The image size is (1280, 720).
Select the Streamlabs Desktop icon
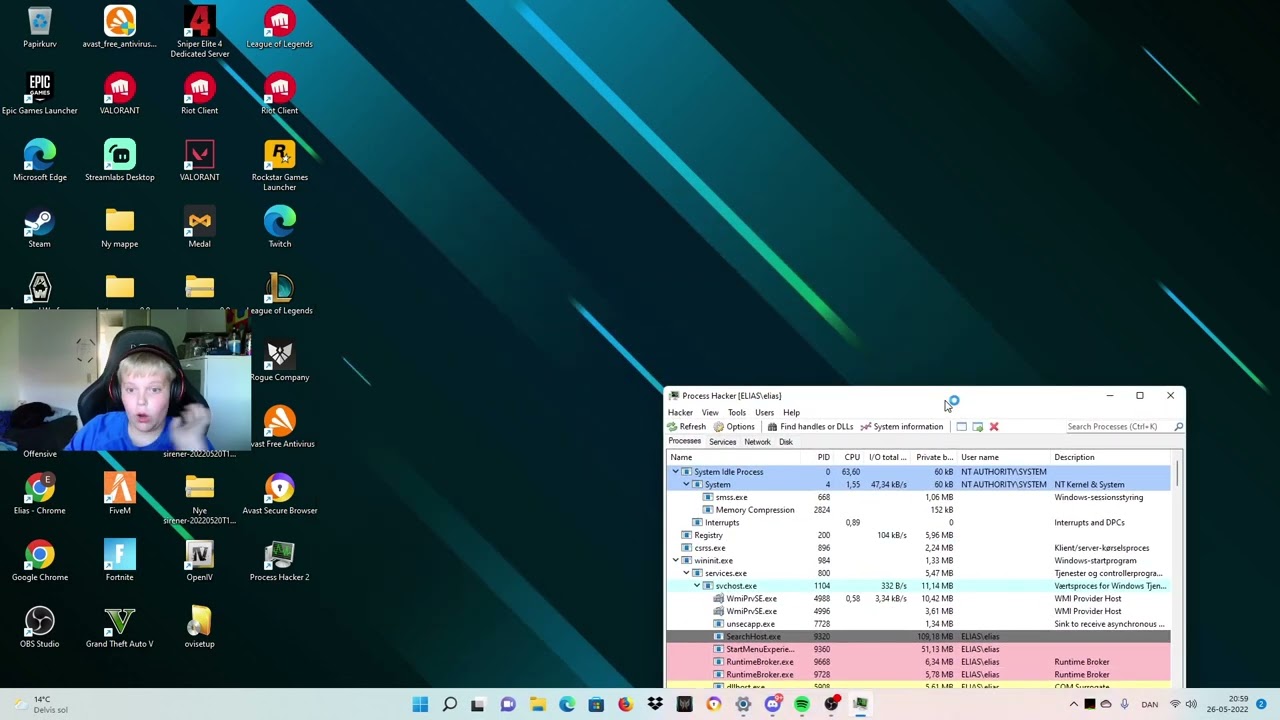120,161
